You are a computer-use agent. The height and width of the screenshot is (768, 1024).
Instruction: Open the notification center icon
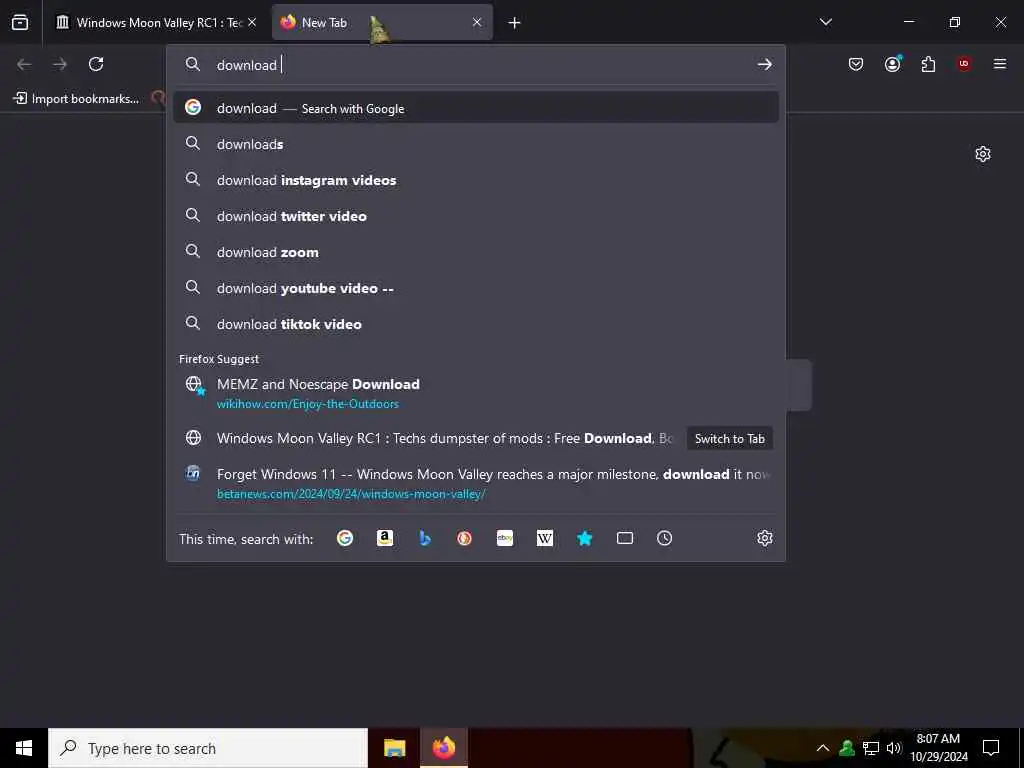click(x=991, y=748)
